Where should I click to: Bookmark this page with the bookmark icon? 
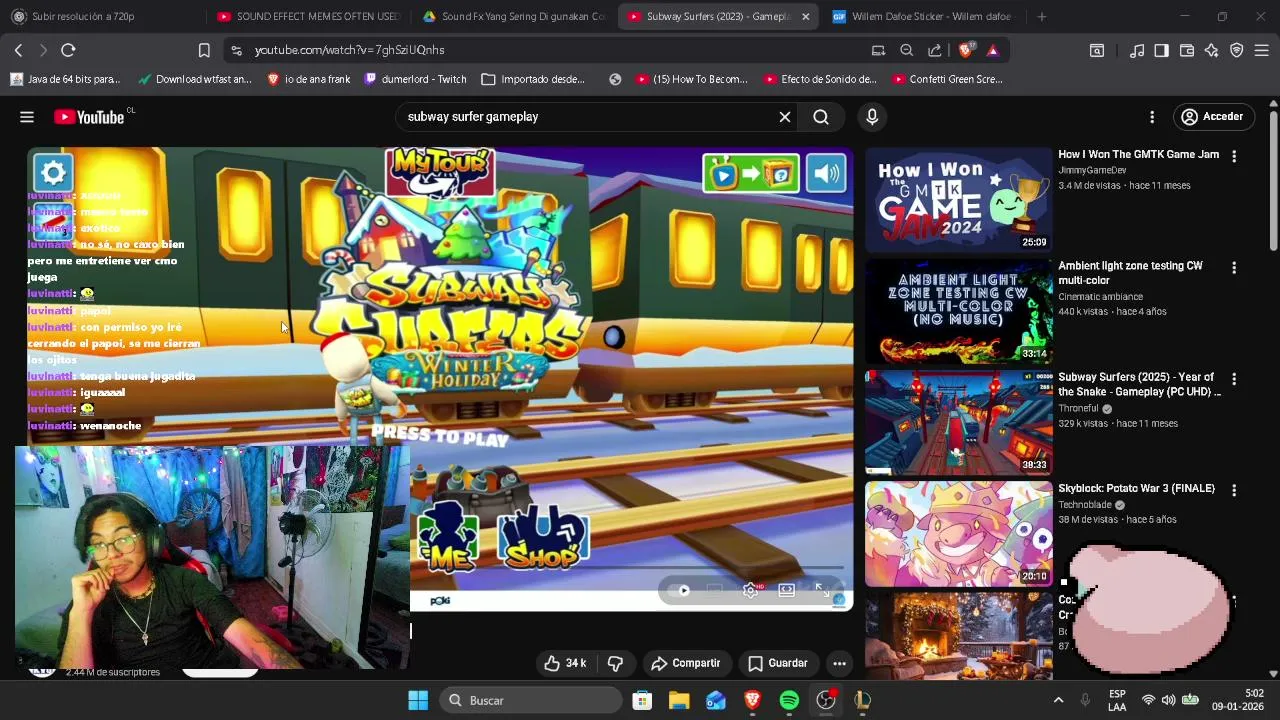[x=204, y=50]
